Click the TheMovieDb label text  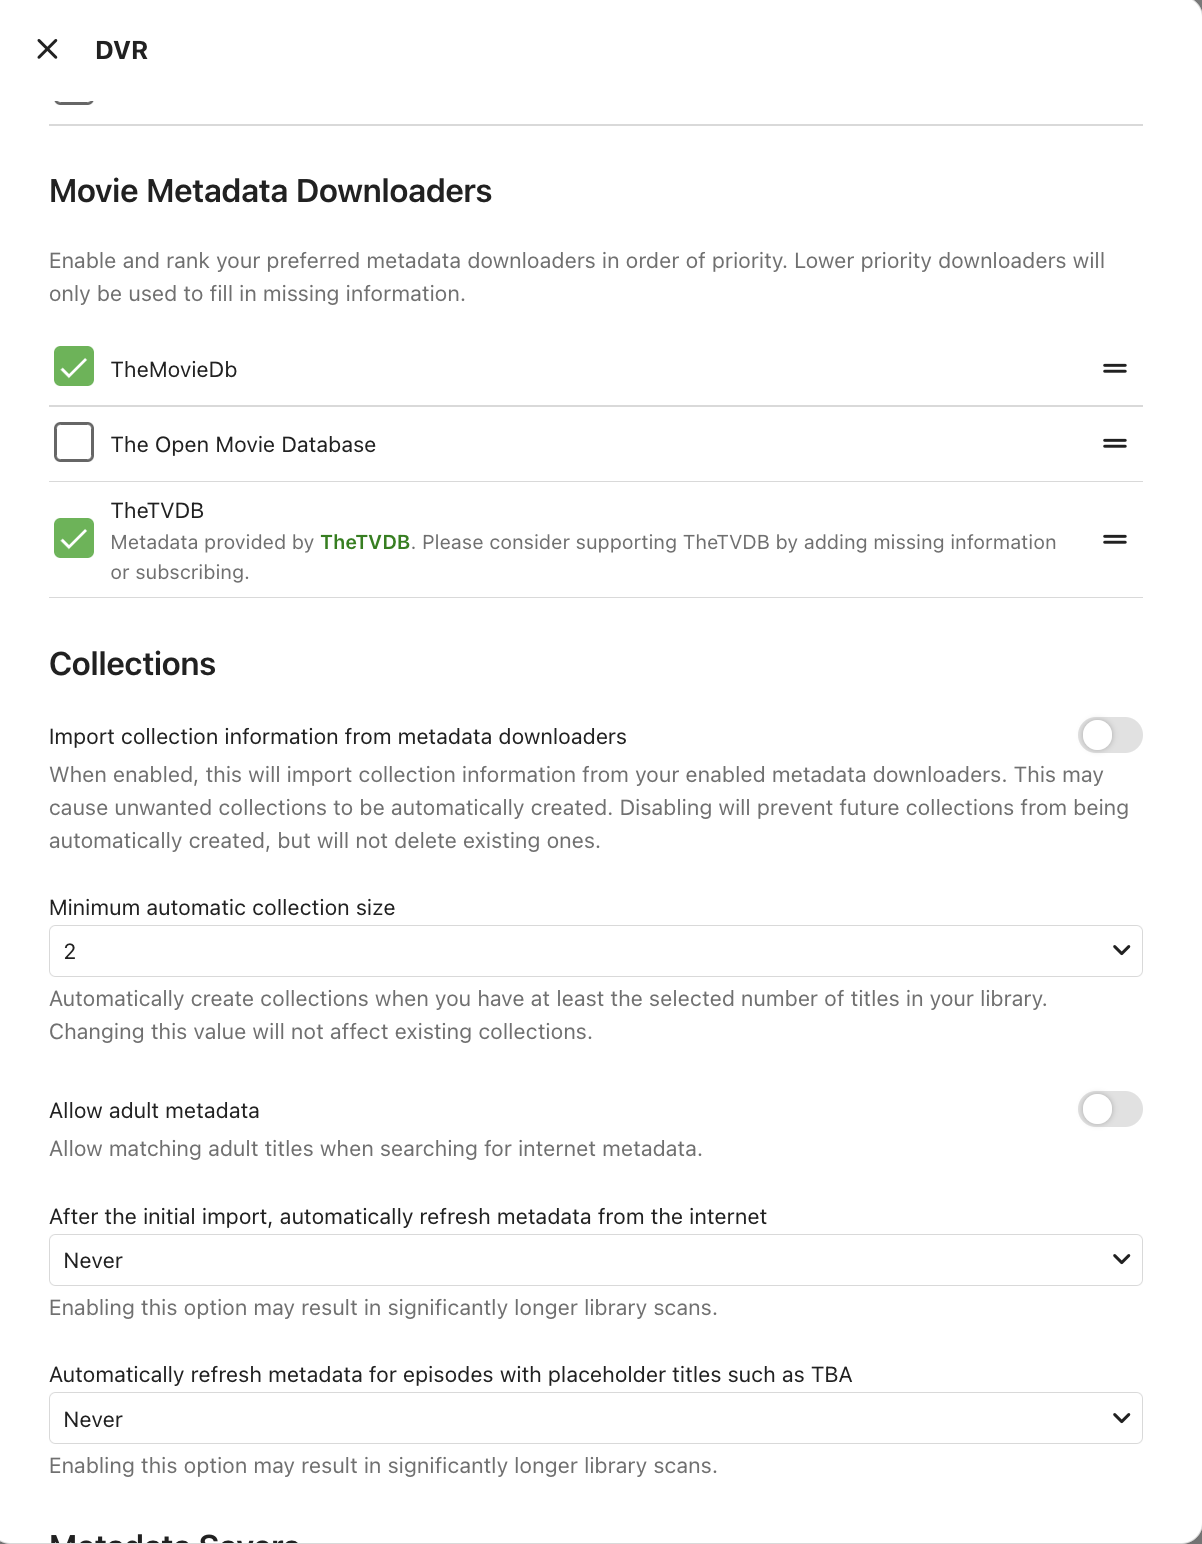[174, 370]
